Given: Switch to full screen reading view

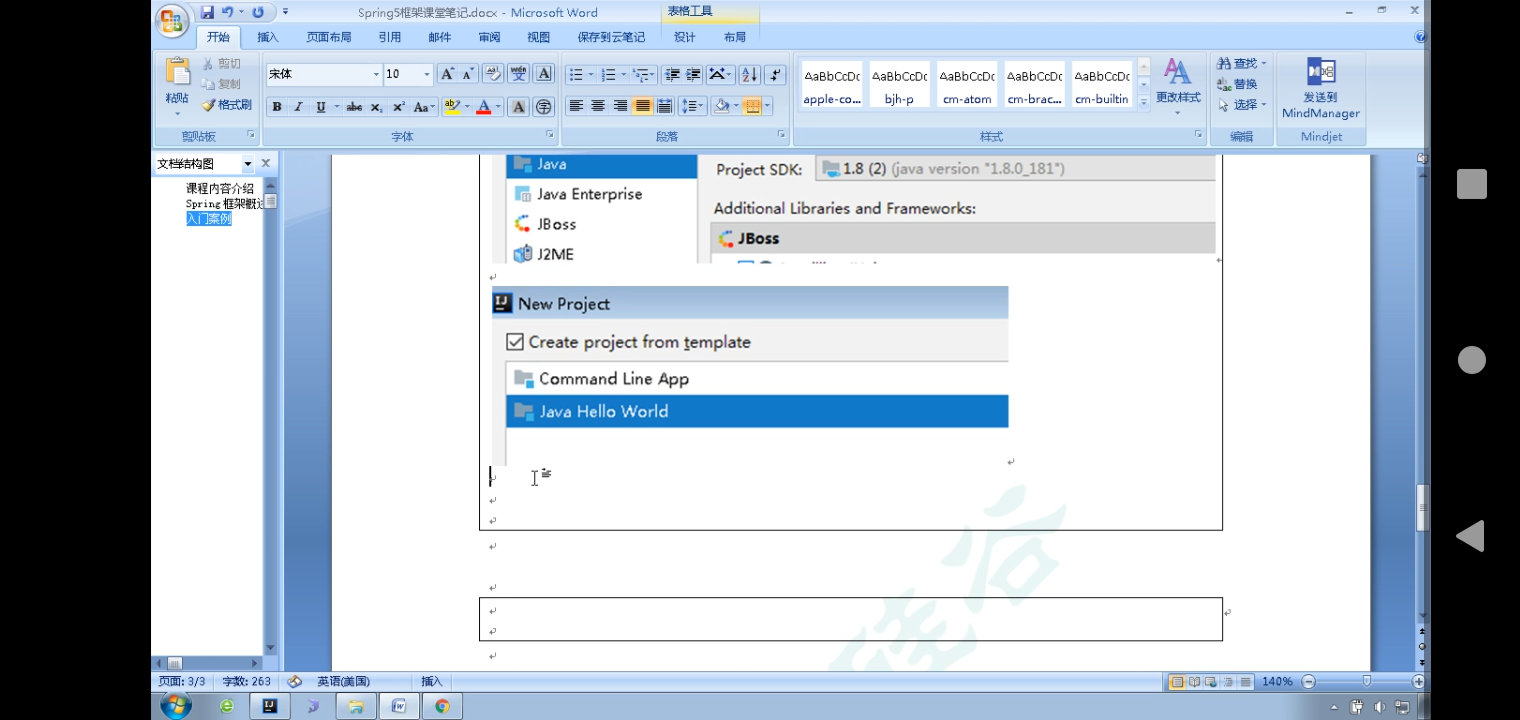Looking at the screenshot, I should point(1194,682).
